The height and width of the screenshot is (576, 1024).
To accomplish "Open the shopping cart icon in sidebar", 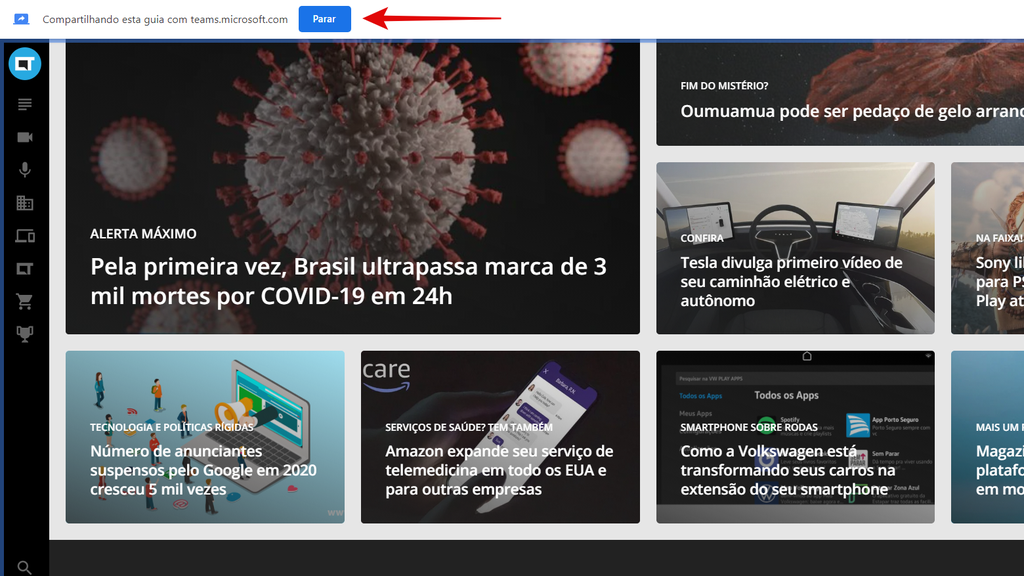I will click(25, 301).
